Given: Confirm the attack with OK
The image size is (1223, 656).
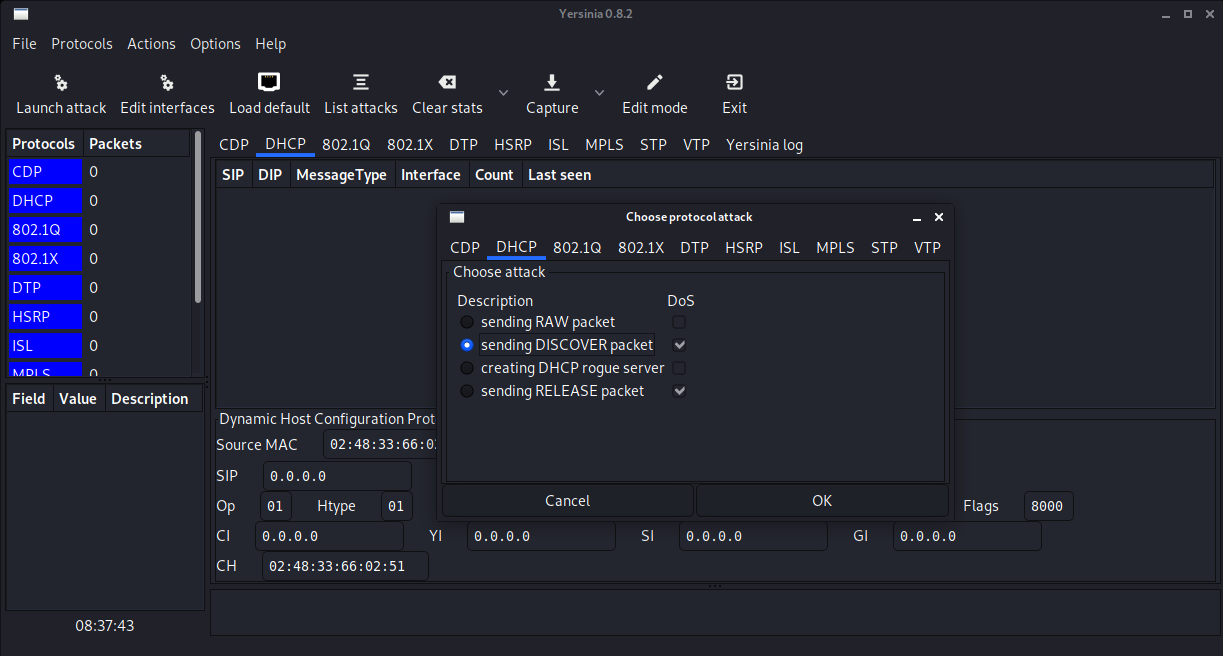Looking at the screenshot, I should coord(821,500).
